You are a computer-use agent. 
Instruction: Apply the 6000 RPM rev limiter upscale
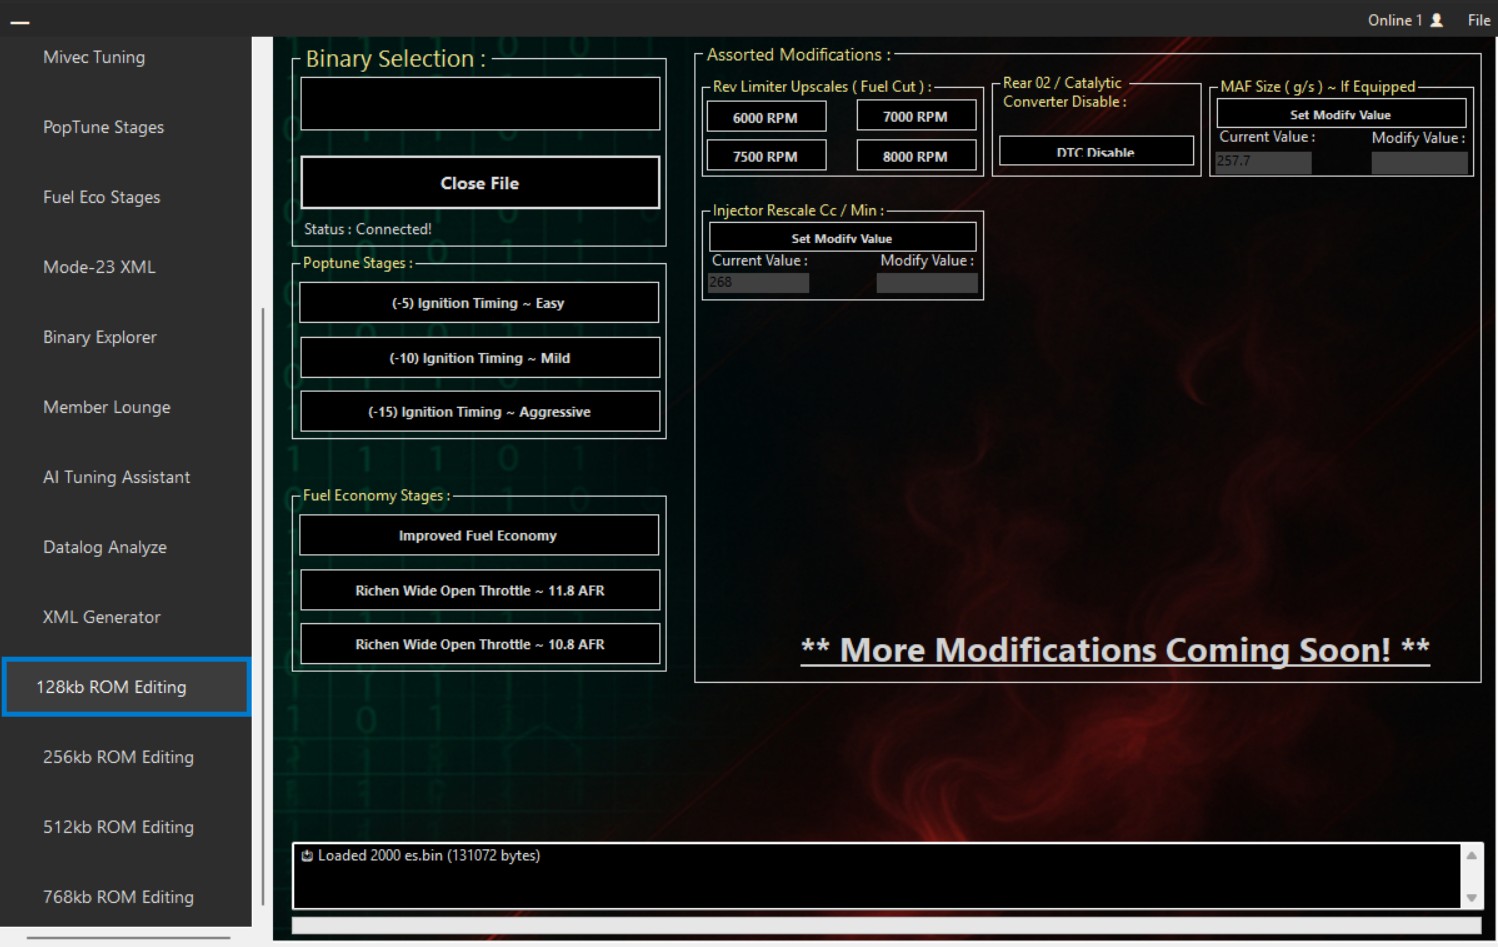tap(766, 116)
